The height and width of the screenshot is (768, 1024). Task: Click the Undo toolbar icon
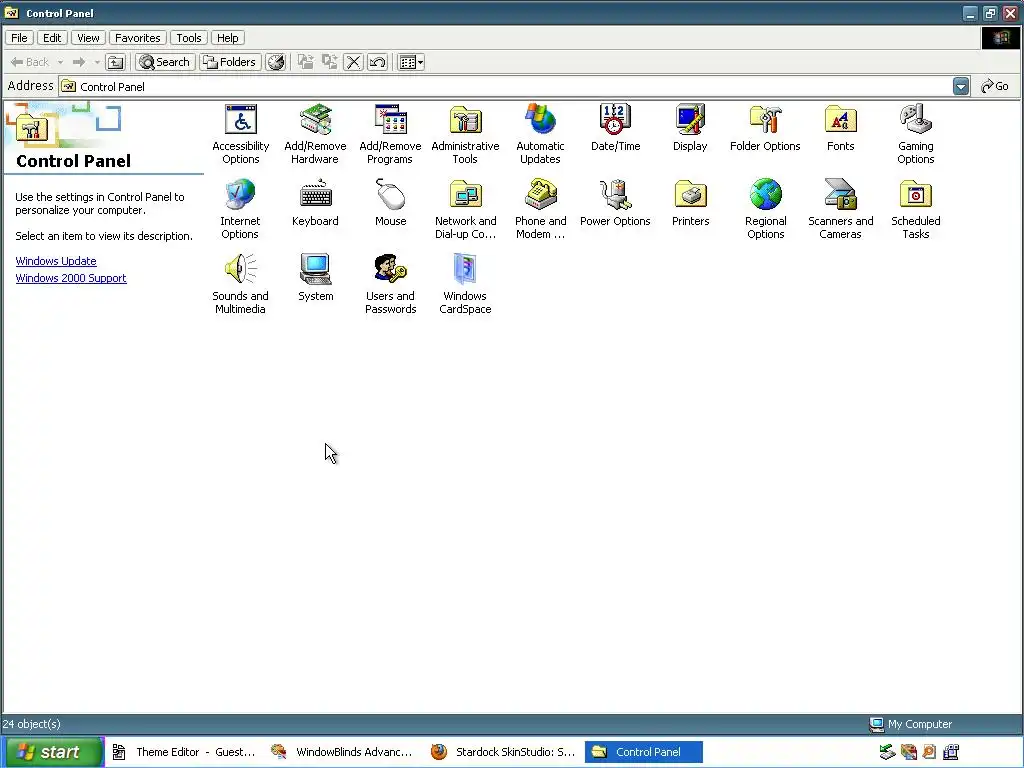coord(377,62)
